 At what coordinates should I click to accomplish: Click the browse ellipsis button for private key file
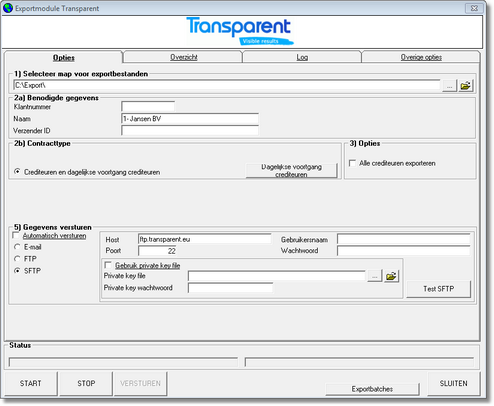(375, 276)
